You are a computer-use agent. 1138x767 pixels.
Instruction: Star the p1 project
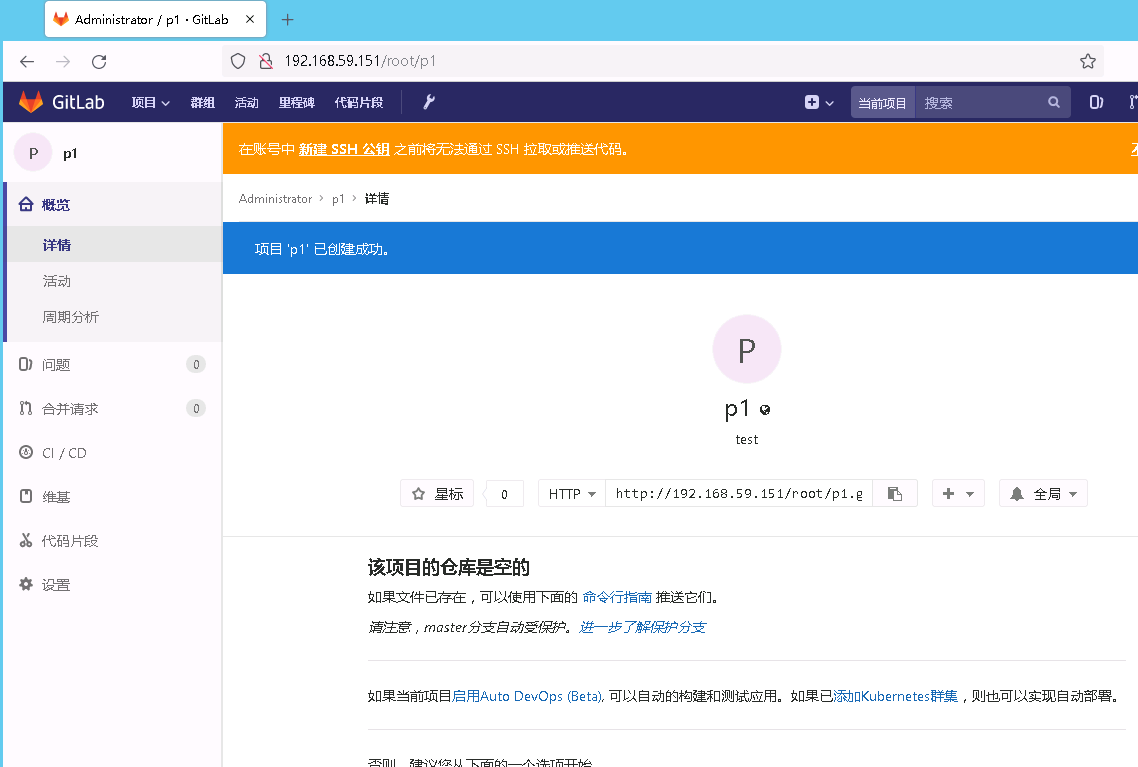[437, 492]
